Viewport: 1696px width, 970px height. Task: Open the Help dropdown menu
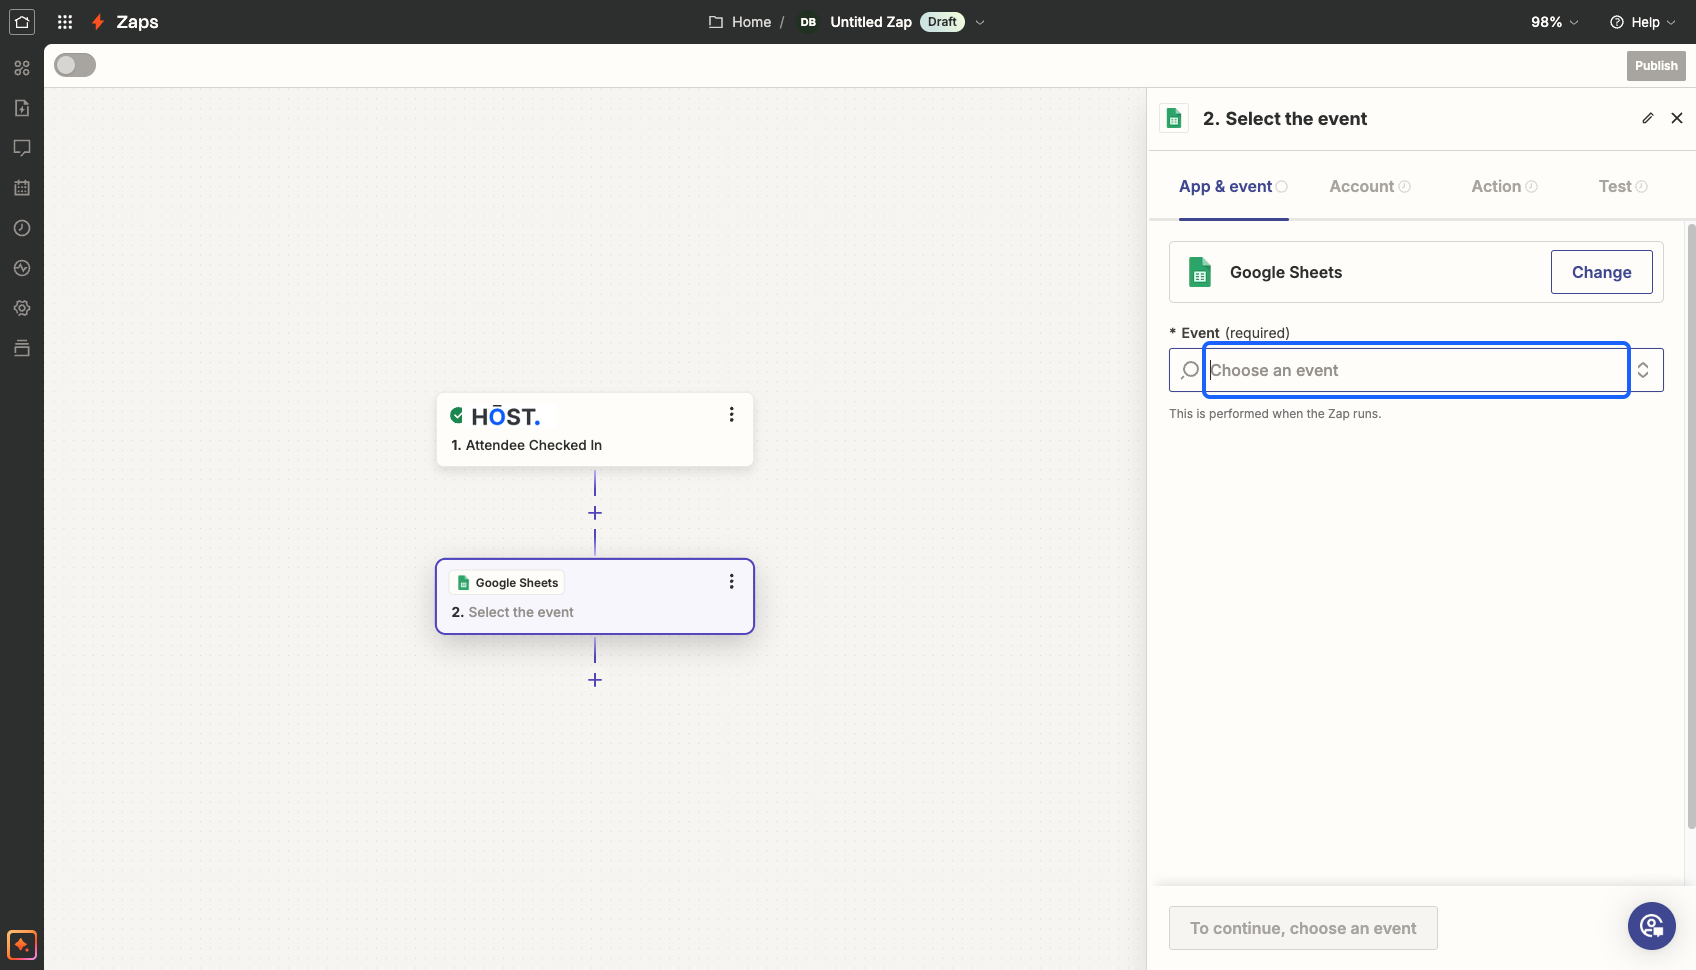[1643, 22]
